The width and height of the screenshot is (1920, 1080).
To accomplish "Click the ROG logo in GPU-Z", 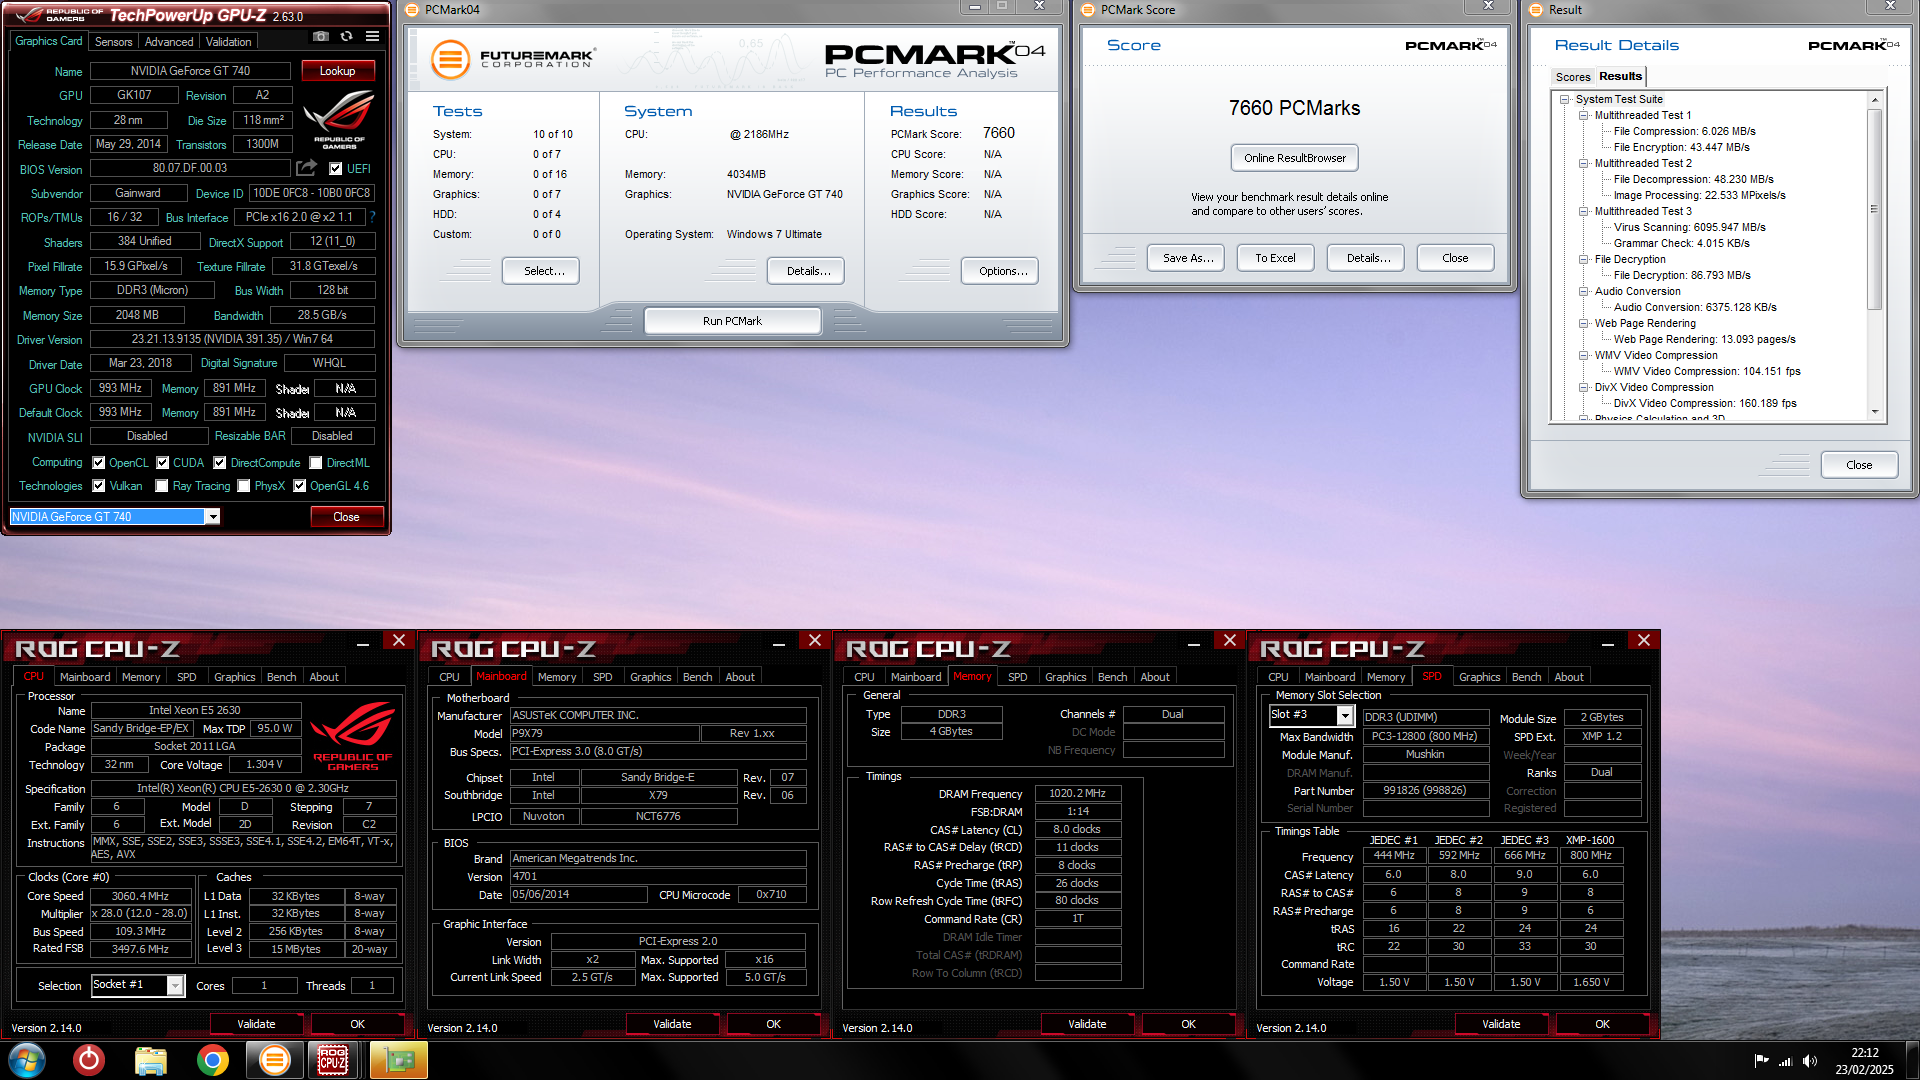I will click(339, 119).
